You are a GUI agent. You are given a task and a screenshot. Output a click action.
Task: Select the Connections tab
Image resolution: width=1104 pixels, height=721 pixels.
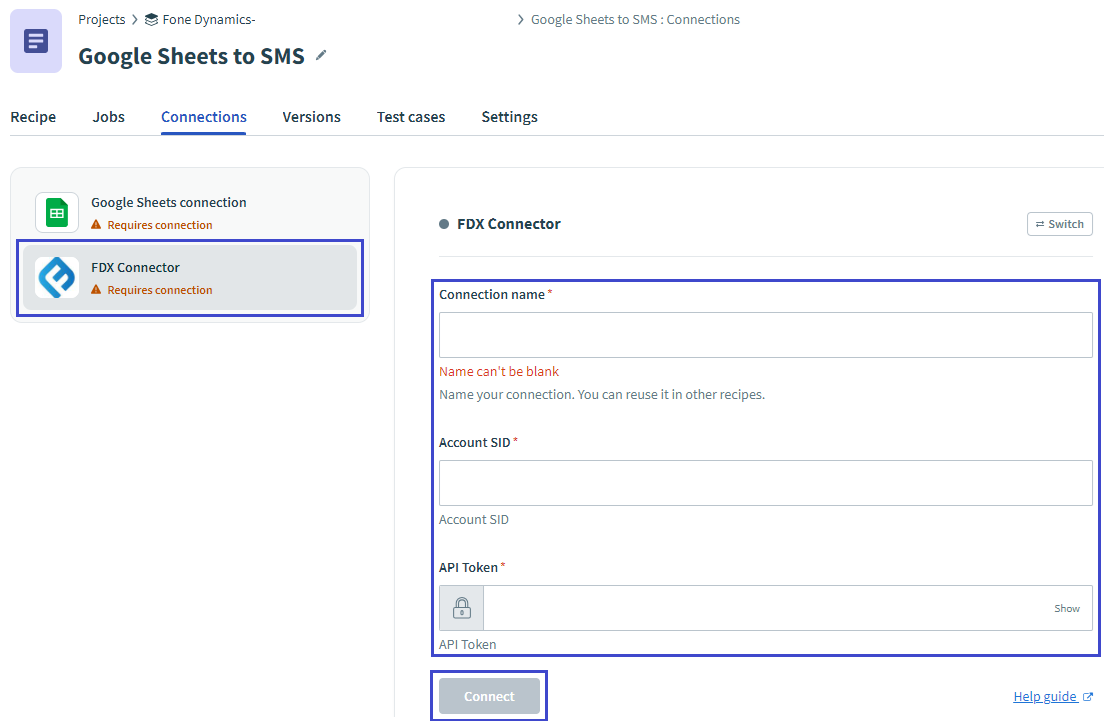click(203, 117)
